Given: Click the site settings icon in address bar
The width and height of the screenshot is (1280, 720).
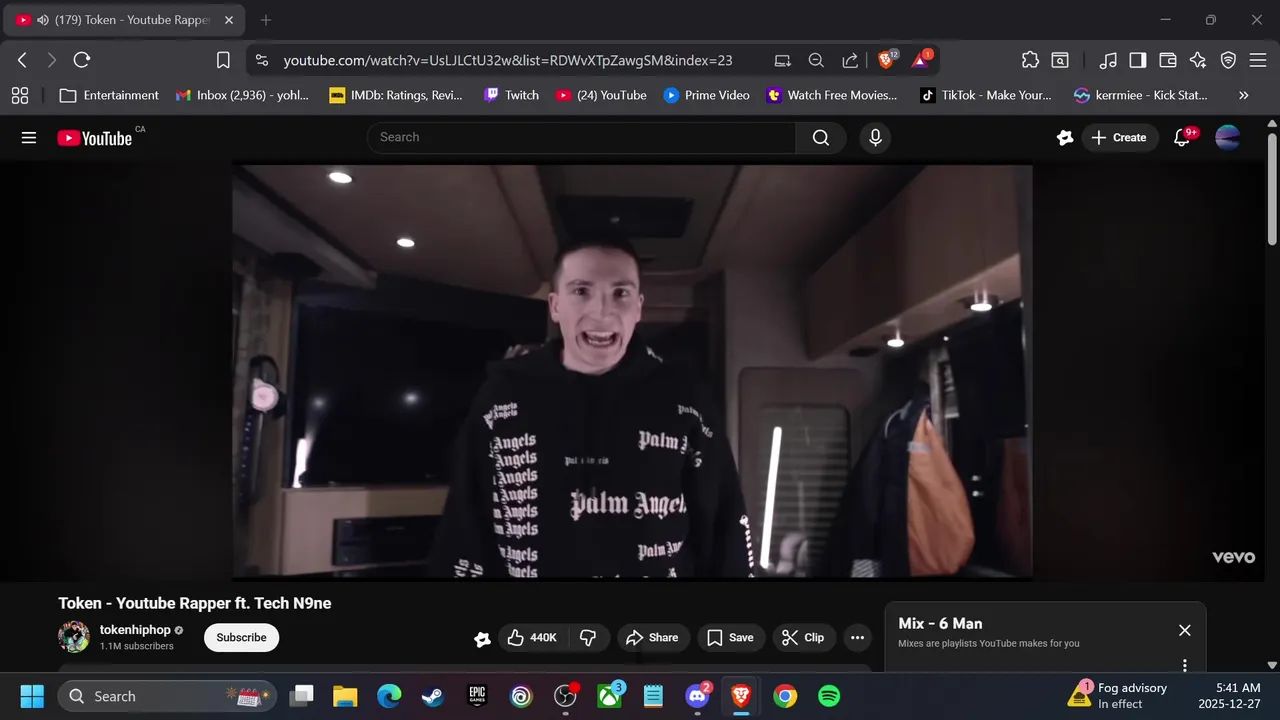Looking at the screenshot, I should pyautogui.click(x=262, y=60).
